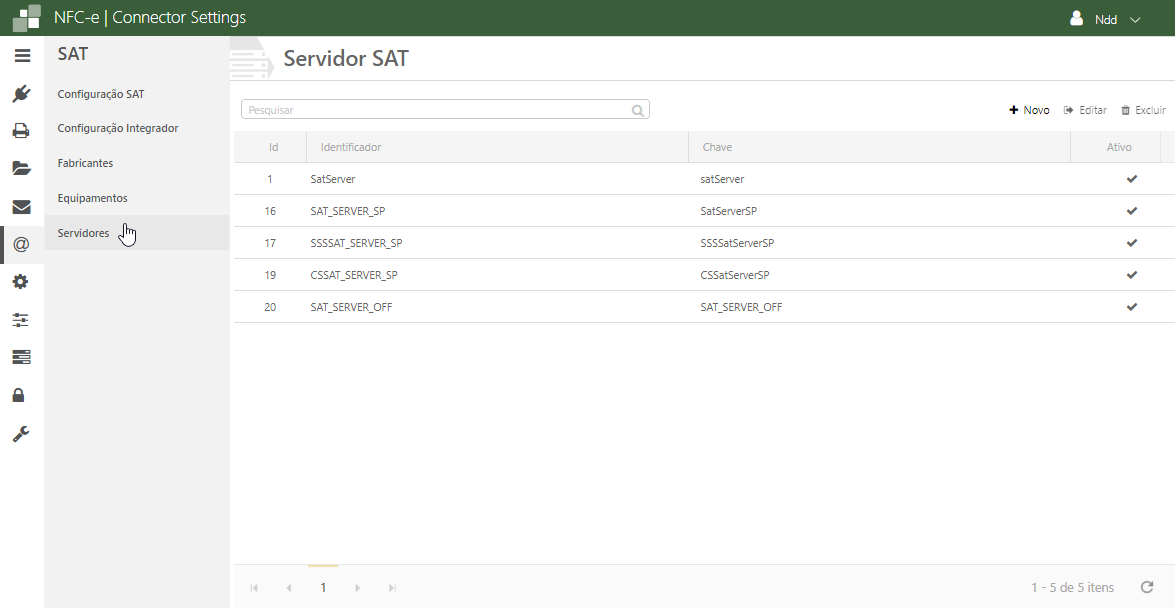Expand the Ndd user dropdown

pos(1105,19)
